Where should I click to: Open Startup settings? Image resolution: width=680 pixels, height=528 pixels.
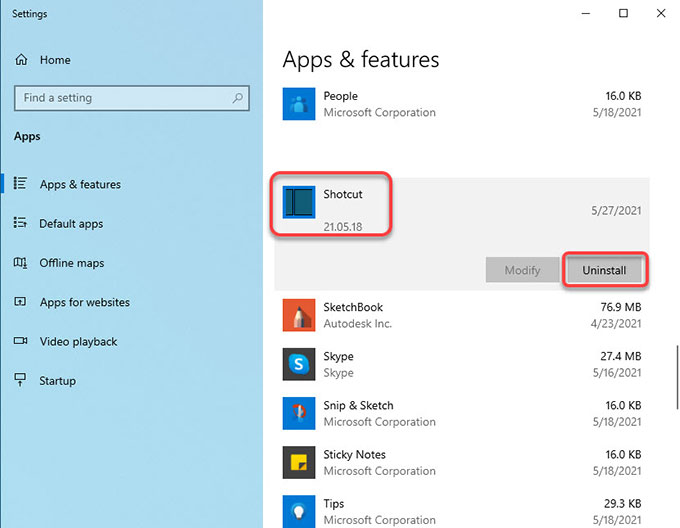57,381
